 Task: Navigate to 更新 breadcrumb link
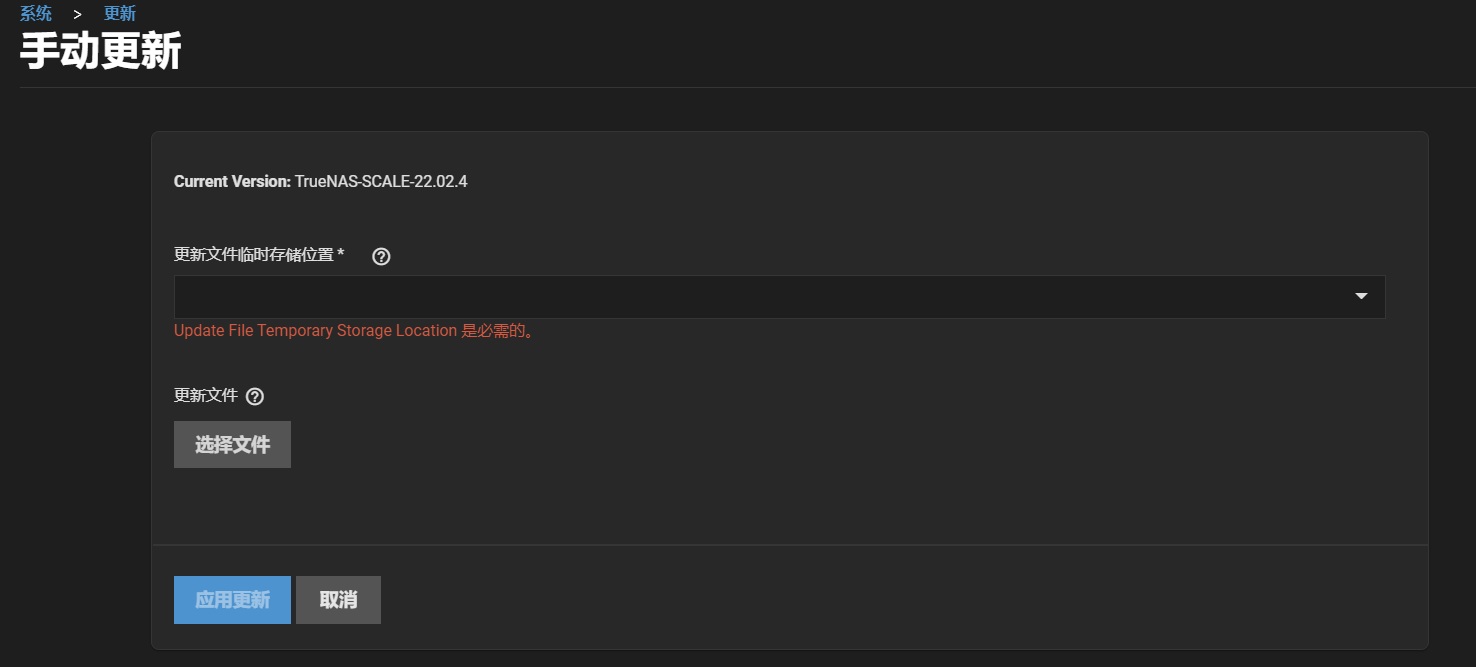(x=120, y=14)
